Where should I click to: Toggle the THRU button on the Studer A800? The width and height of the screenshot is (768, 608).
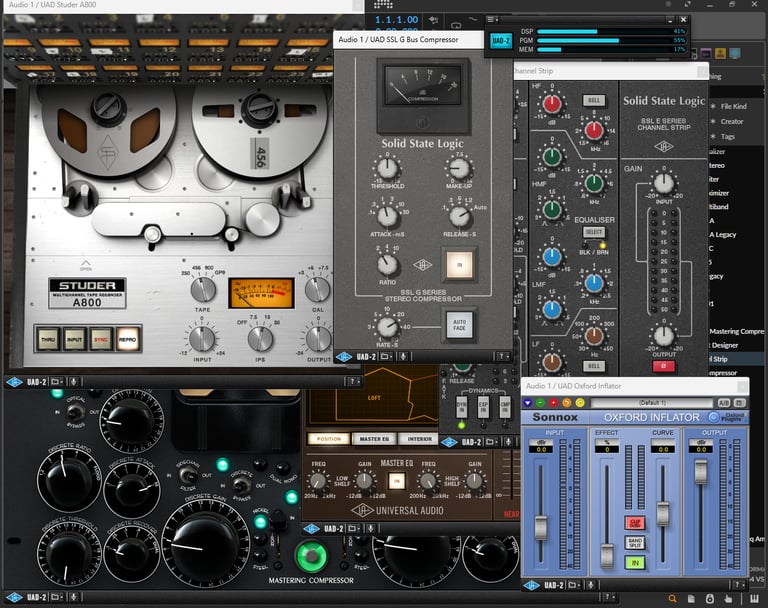tap(48, 339)
